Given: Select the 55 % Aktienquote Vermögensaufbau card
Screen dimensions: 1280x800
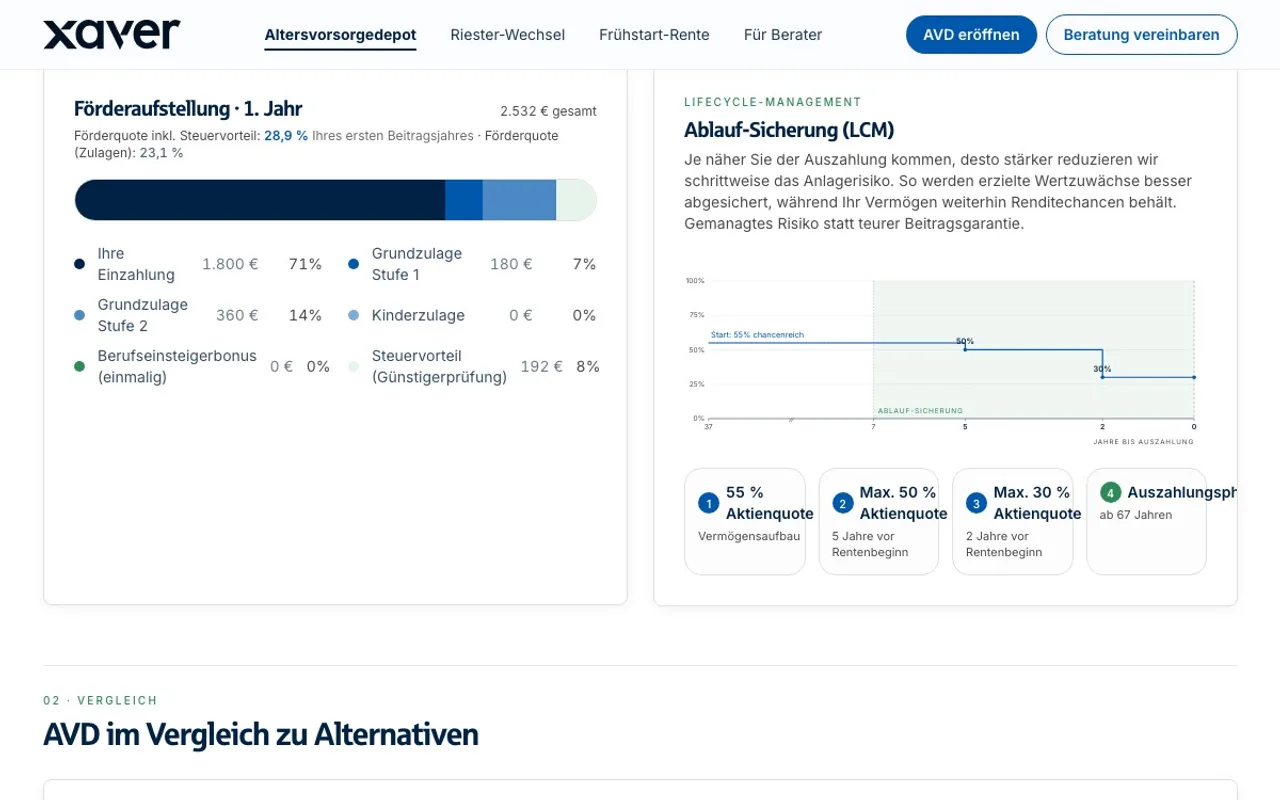Looking at the screenshot, I should pyautogui.click(x=745, y=521).
